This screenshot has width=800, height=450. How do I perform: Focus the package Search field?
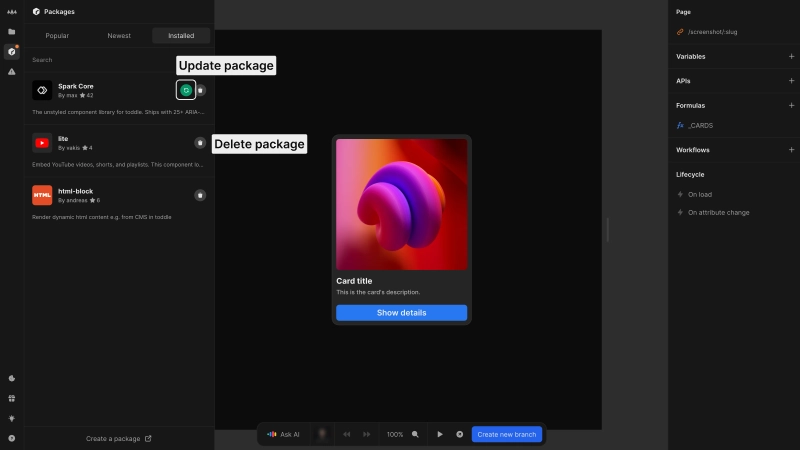[119, 60]
